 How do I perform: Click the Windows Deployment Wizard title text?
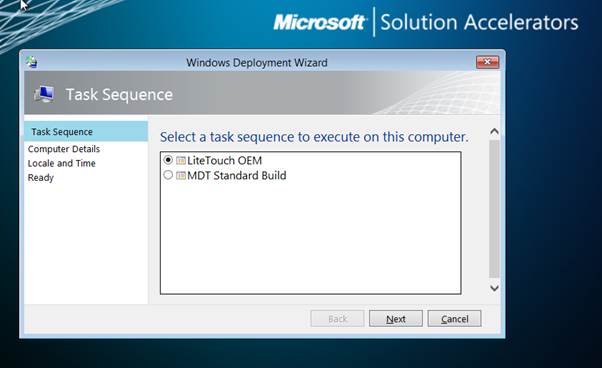pos(257,63)
